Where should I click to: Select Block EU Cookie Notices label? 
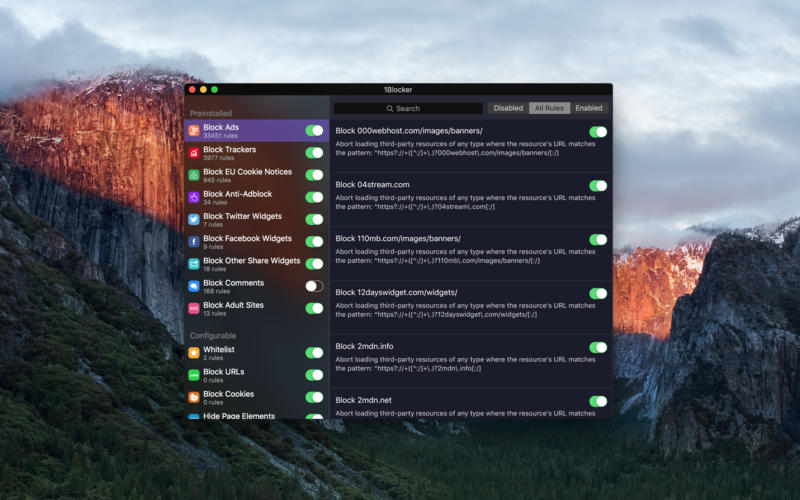click(247, 172)
